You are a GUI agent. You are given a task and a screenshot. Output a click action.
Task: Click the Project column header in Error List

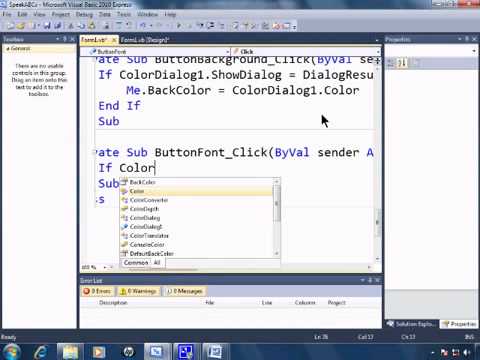click(x=337, y=303)
